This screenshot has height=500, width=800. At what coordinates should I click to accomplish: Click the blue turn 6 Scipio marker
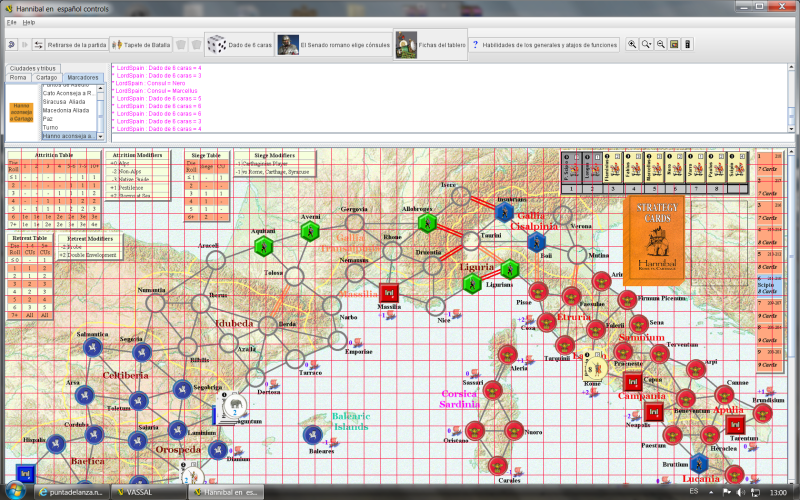[x=769, y=286]
